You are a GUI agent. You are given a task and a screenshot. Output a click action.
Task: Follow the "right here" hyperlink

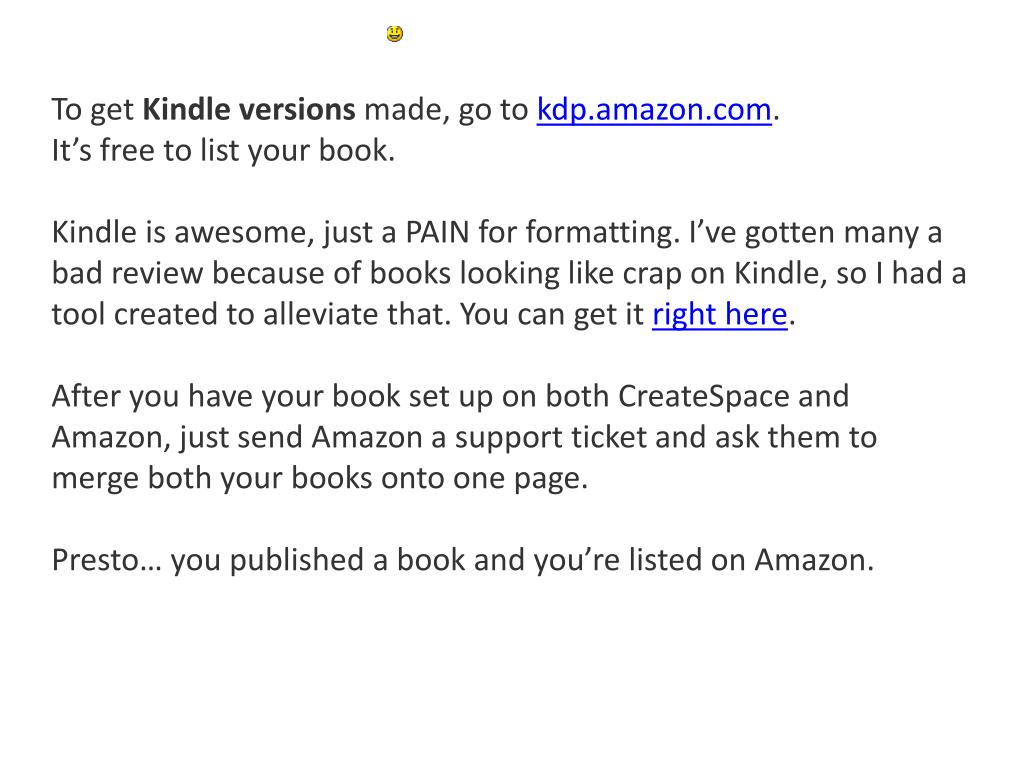click(720, 315)
